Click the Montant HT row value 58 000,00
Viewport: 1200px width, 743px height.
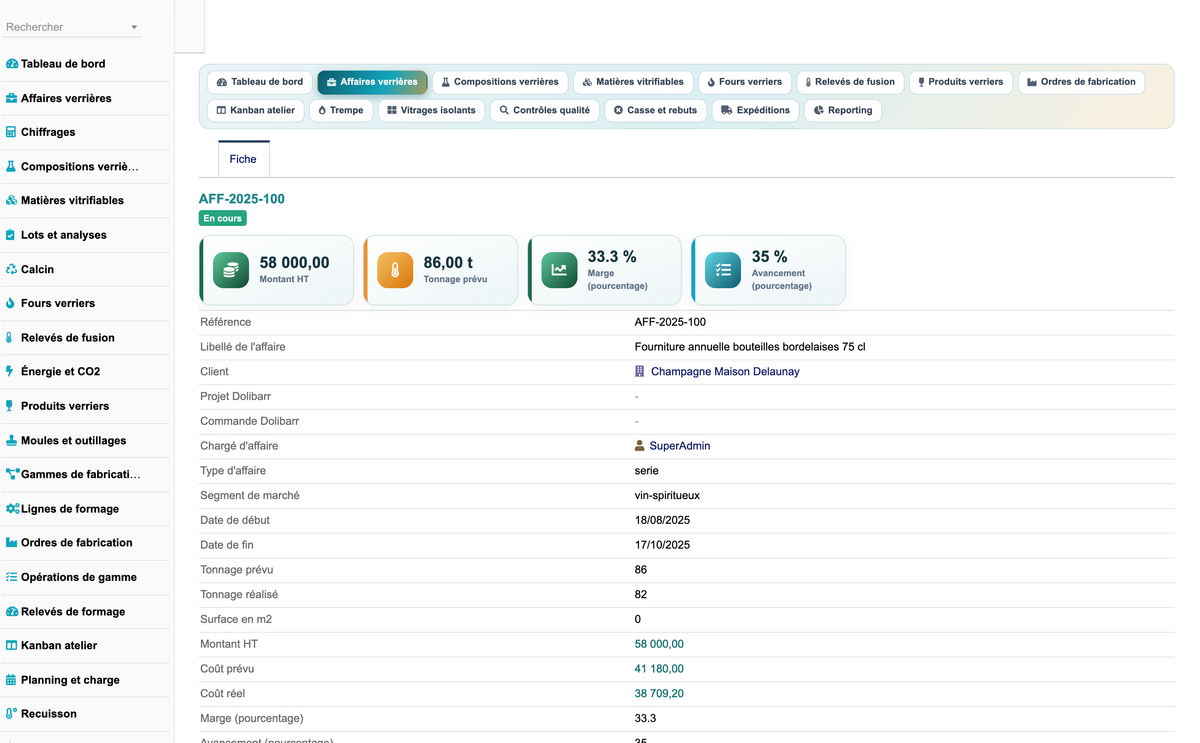tap(659, 644)
